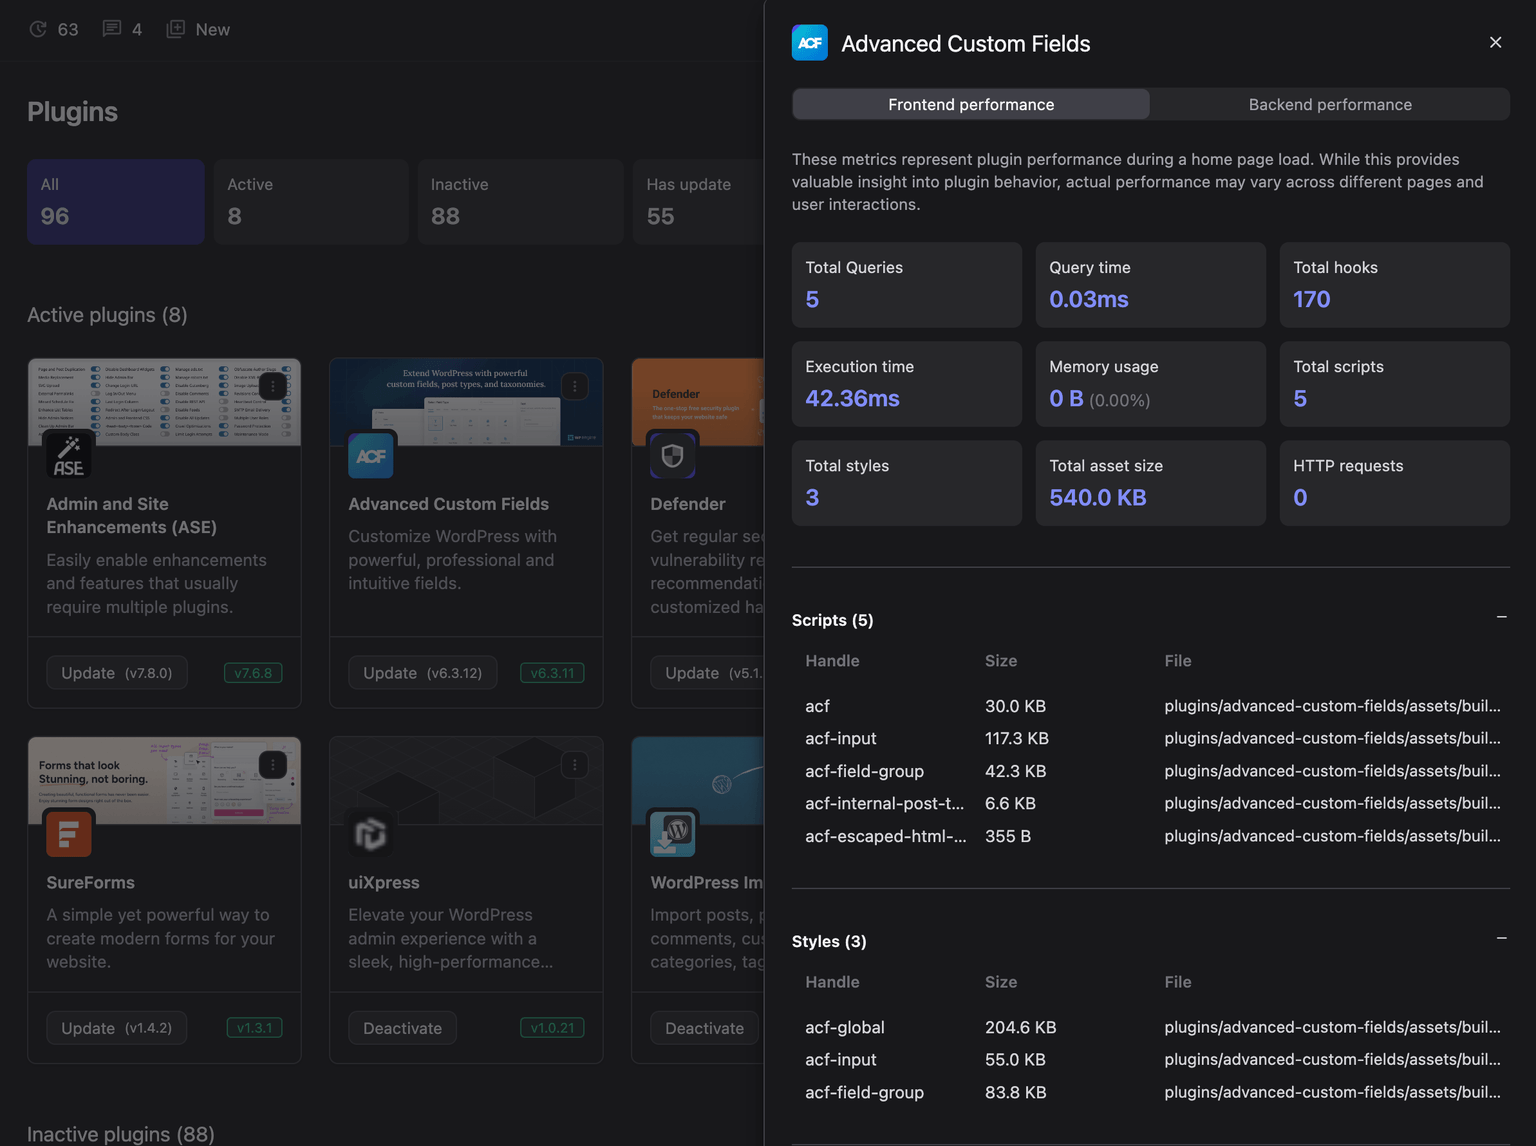Click the 117.3 KB size value
Viewport: 1536px width, 1146px height.
tap(1017, 738)
